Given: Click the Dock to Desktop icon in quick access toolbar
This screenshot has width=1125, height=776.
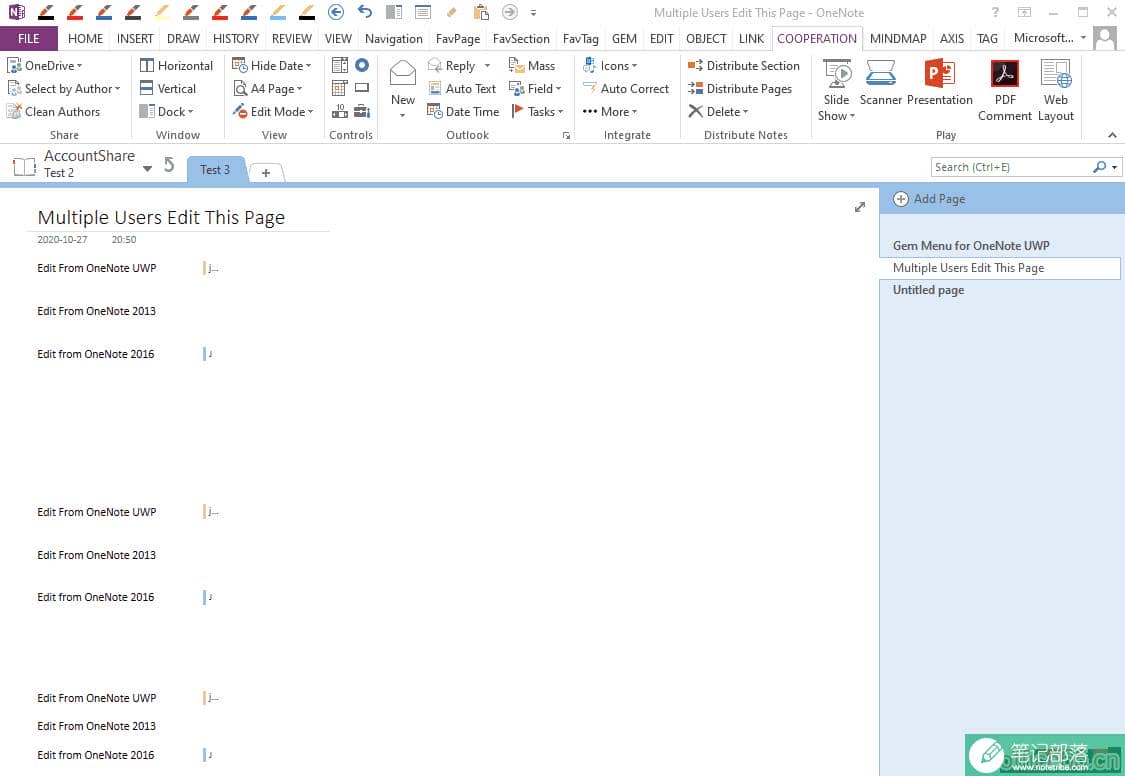Looking at the screenshot, I should [394, 12].
